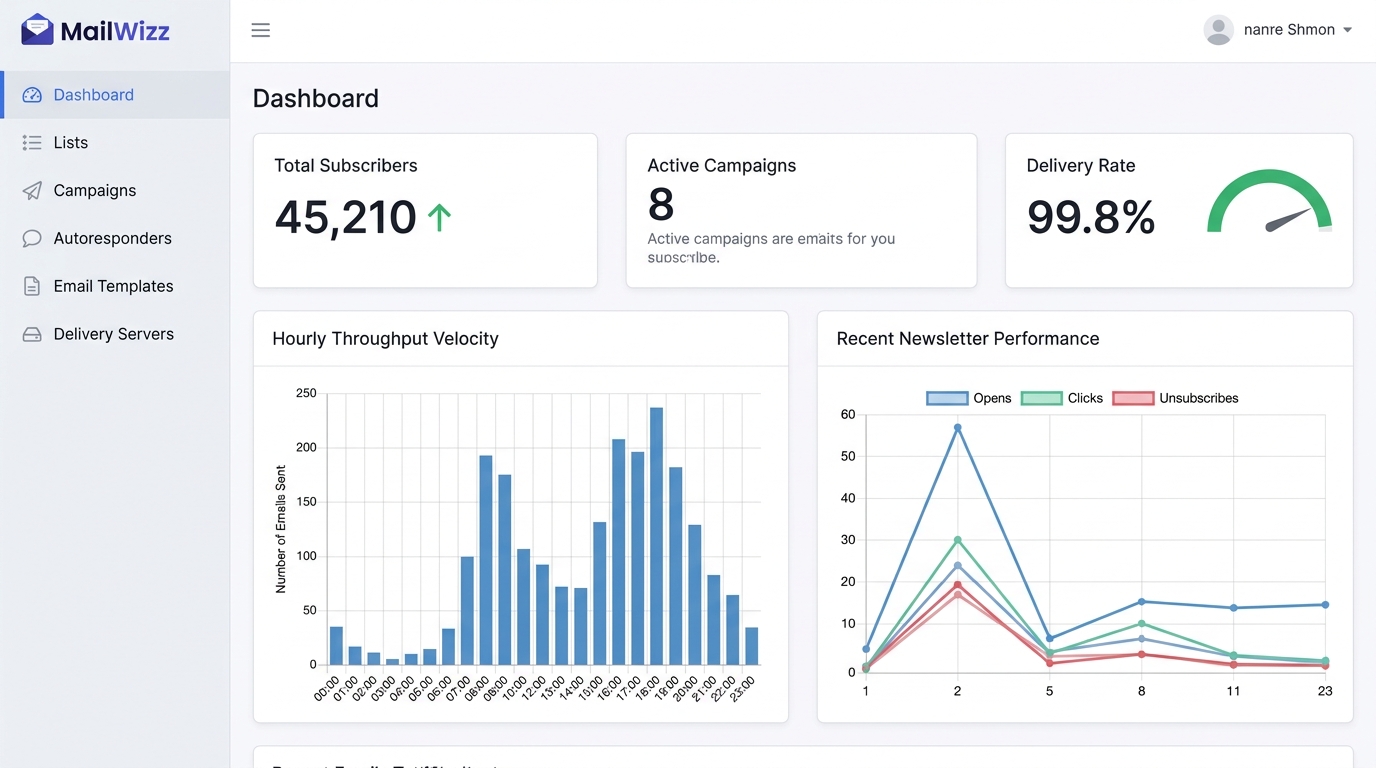Click the Active Campaigns count 8
1376x768 pixels.
[661, 205]
